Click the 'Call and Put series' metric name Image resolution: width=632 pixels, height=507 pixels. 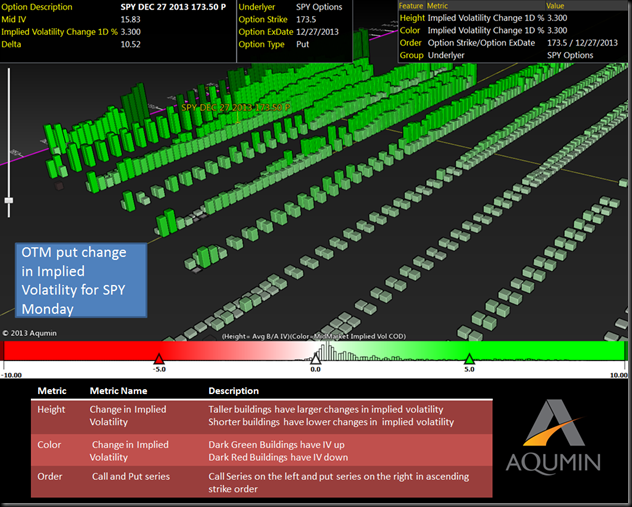pos(131,476)
